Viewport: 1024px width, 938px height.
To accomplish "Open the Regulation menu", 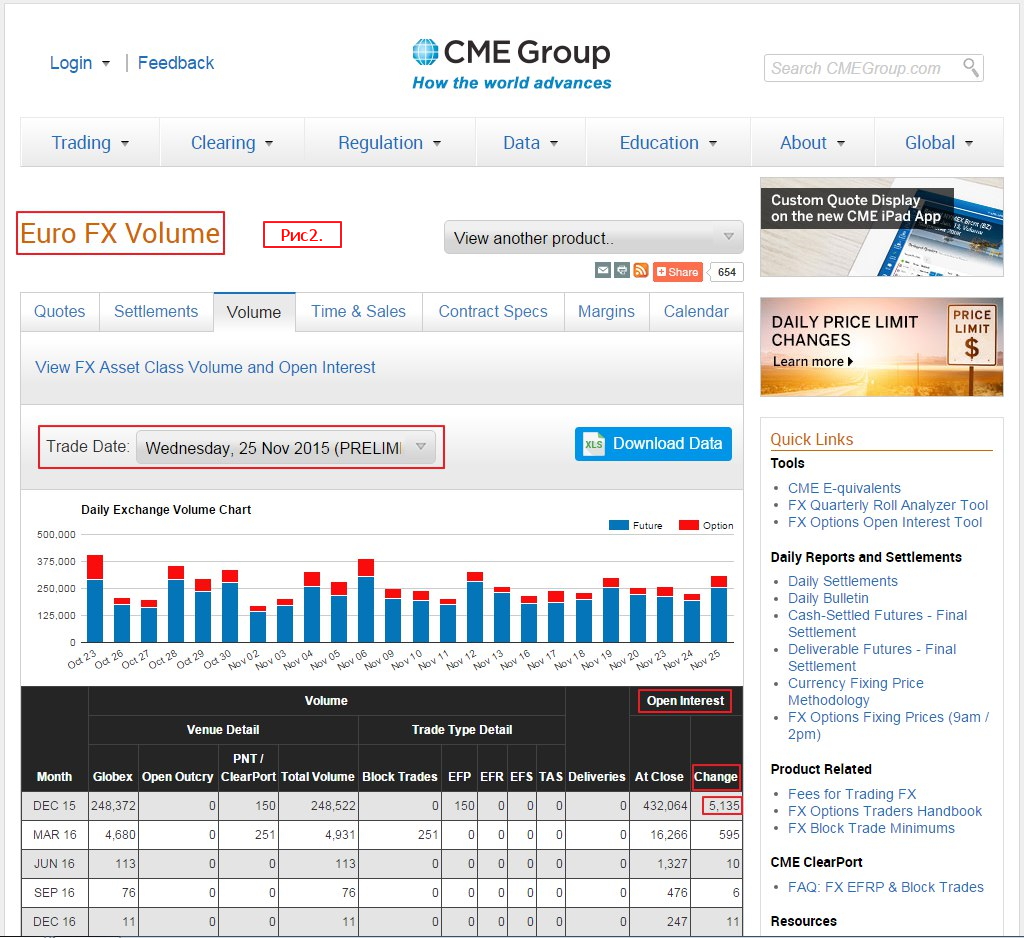I will pos(389,142).
